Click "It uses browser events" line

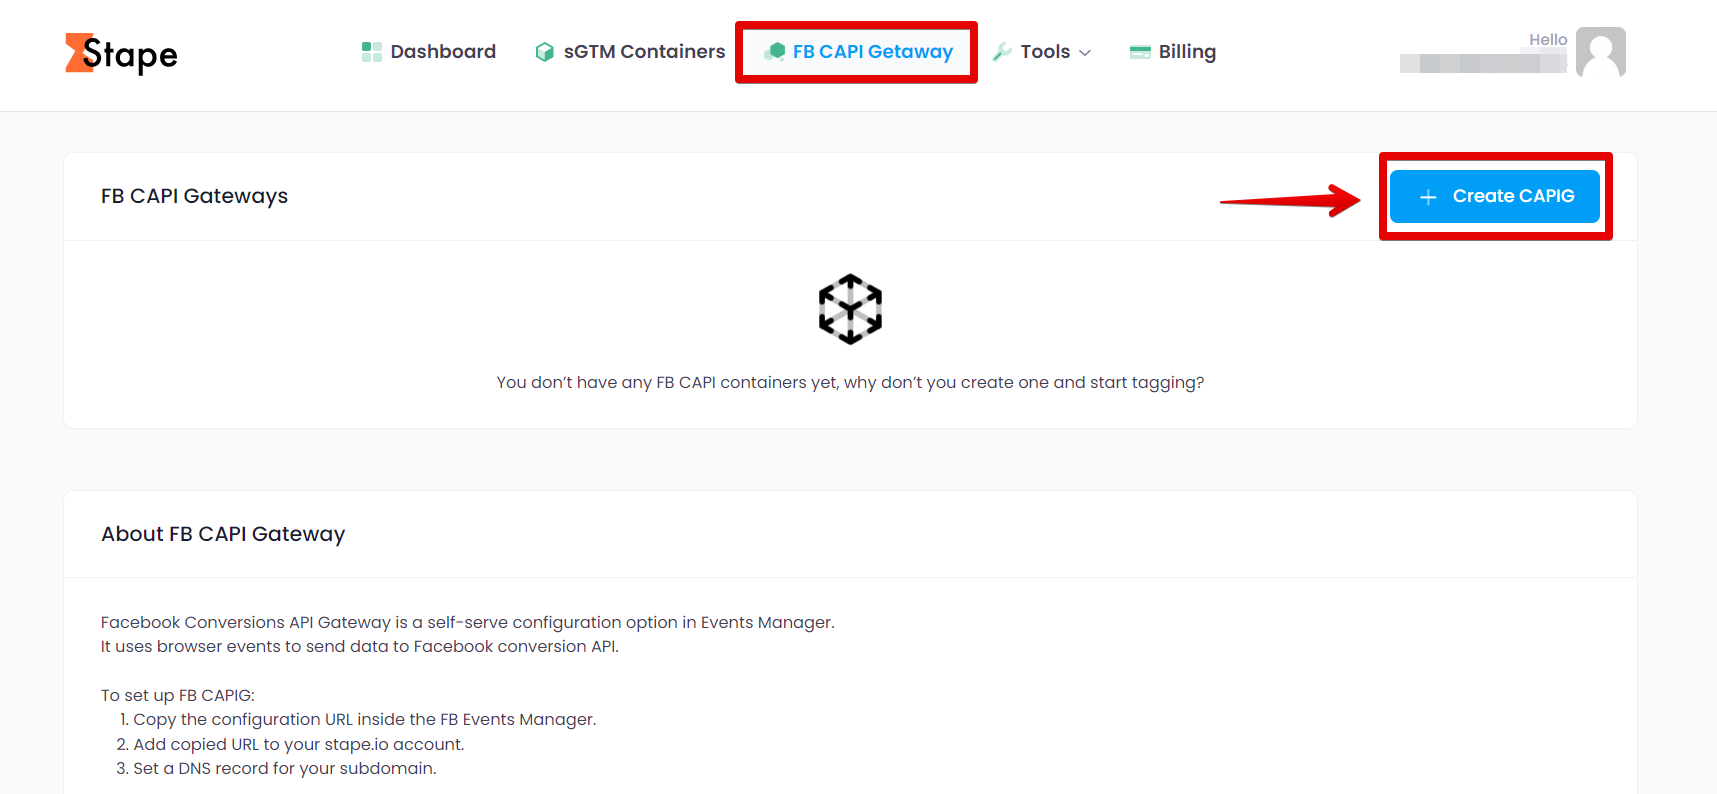coord(360,646)
